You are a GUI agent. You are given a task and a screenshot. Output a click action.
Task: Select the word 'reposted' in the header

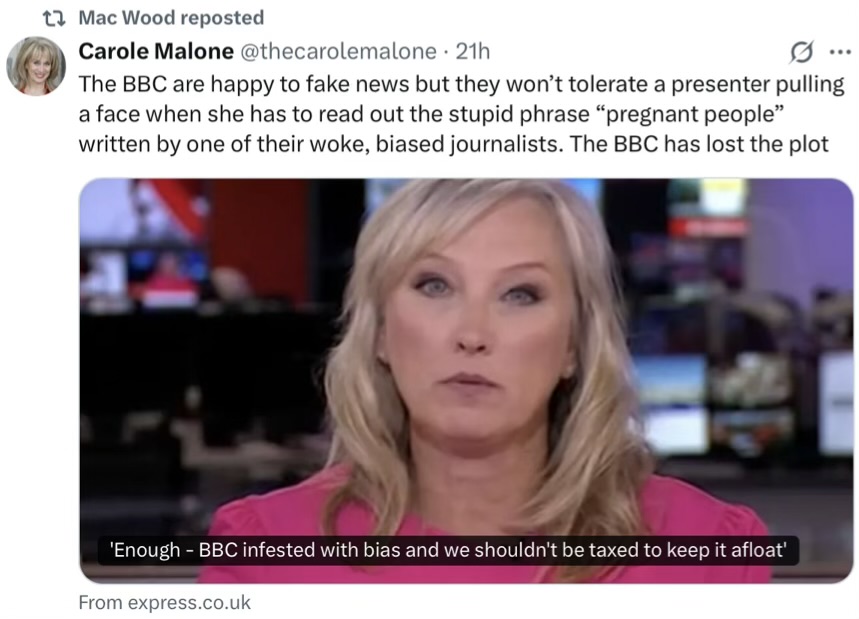(222, 18)
